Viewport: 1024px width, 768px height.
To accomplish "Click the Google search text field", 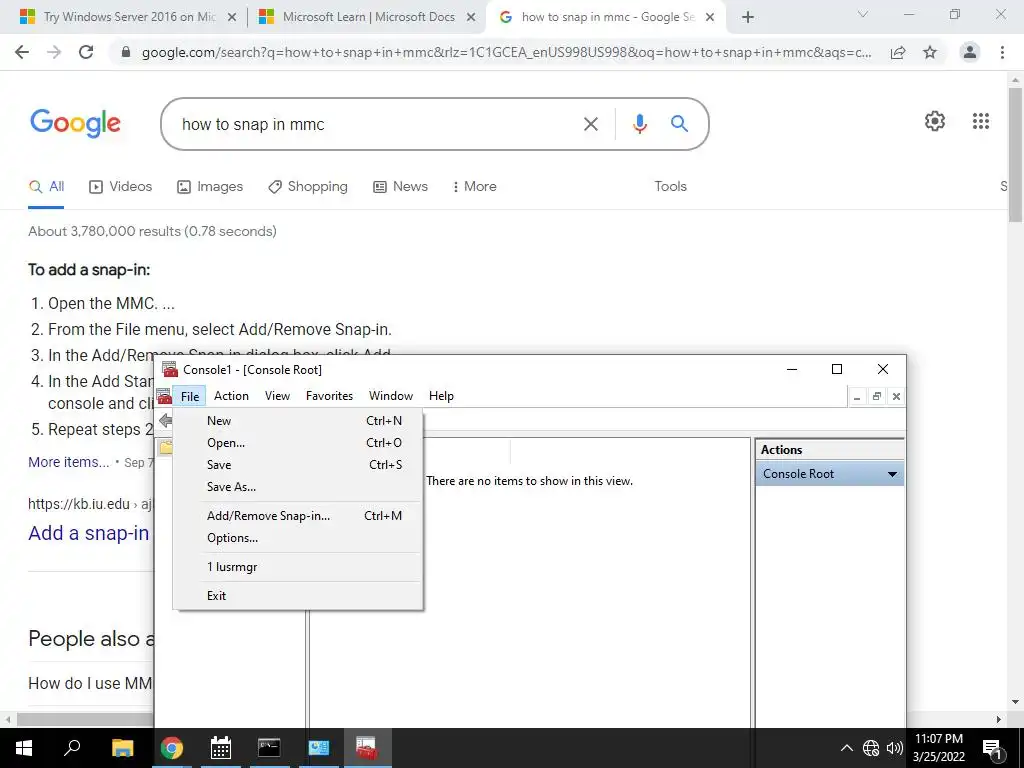I will point(379,124).
